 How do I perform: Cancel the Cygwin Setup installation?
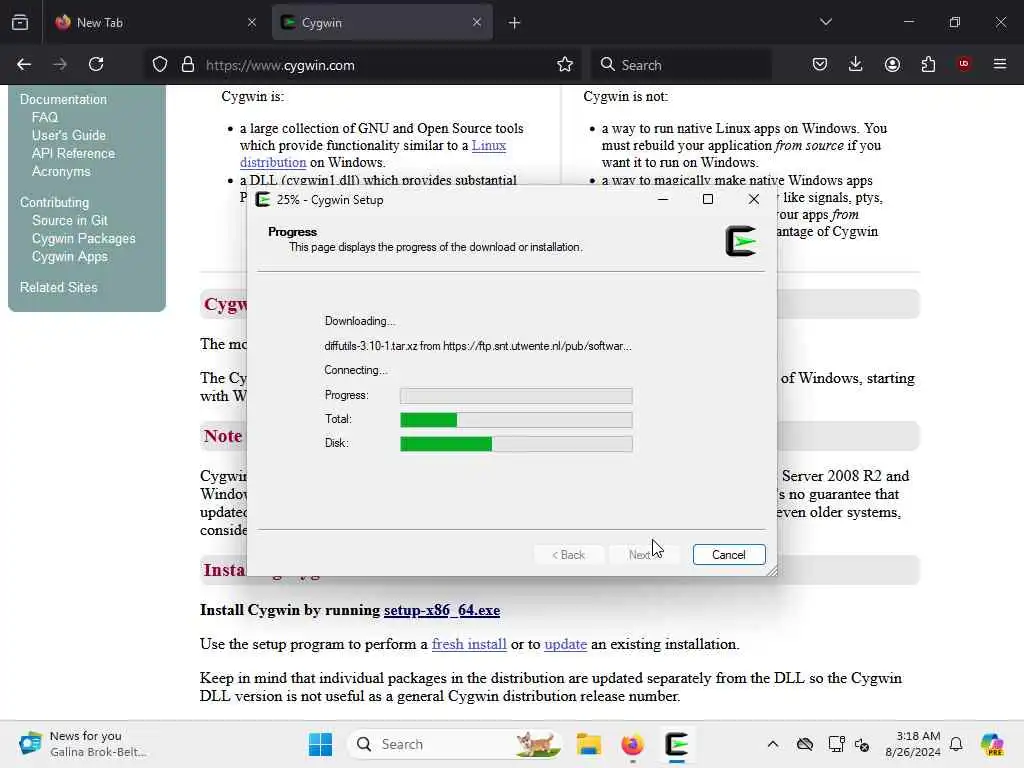point(729,554)
